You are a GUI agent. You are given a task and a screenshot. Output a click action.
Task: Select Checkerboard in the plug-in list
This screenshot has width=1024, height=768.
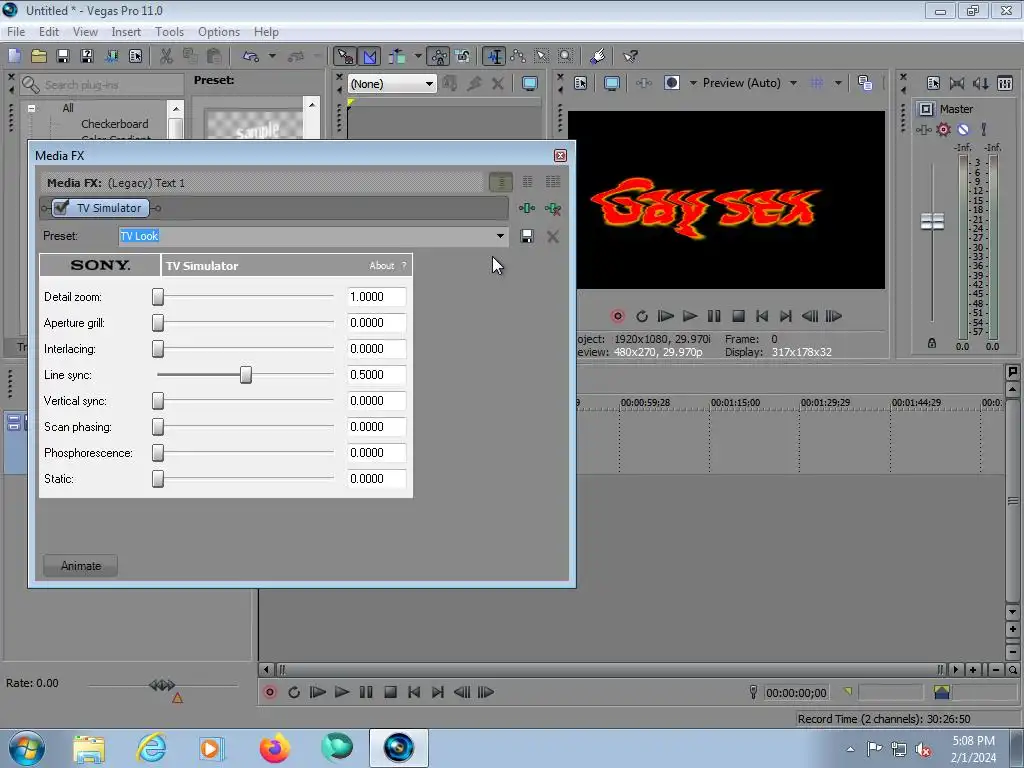pyautogui.click(x=115, y=123)
